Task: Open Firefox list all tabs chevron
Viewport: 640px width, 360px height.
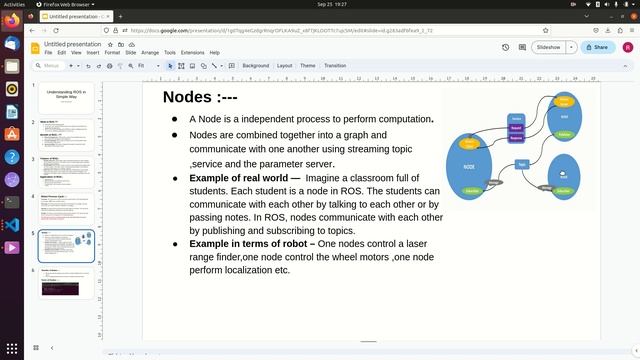Action: tap(587, 16)
